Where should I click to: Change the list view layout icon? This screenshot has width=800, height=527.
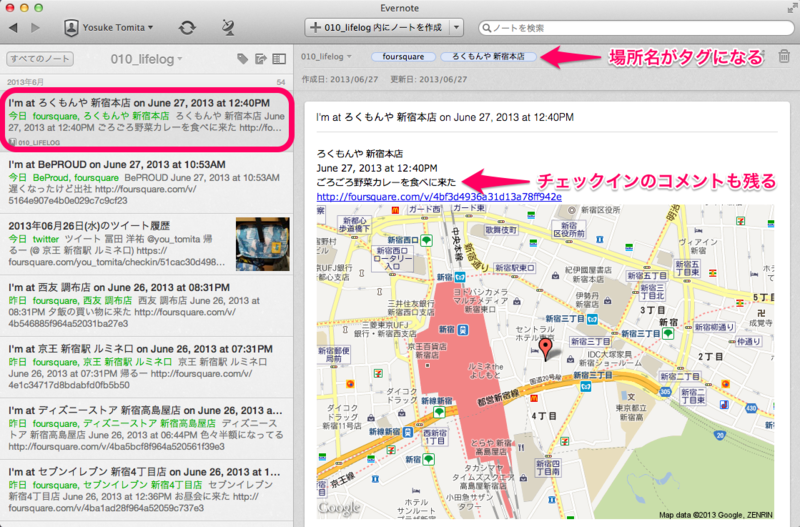tap(279, 59)
